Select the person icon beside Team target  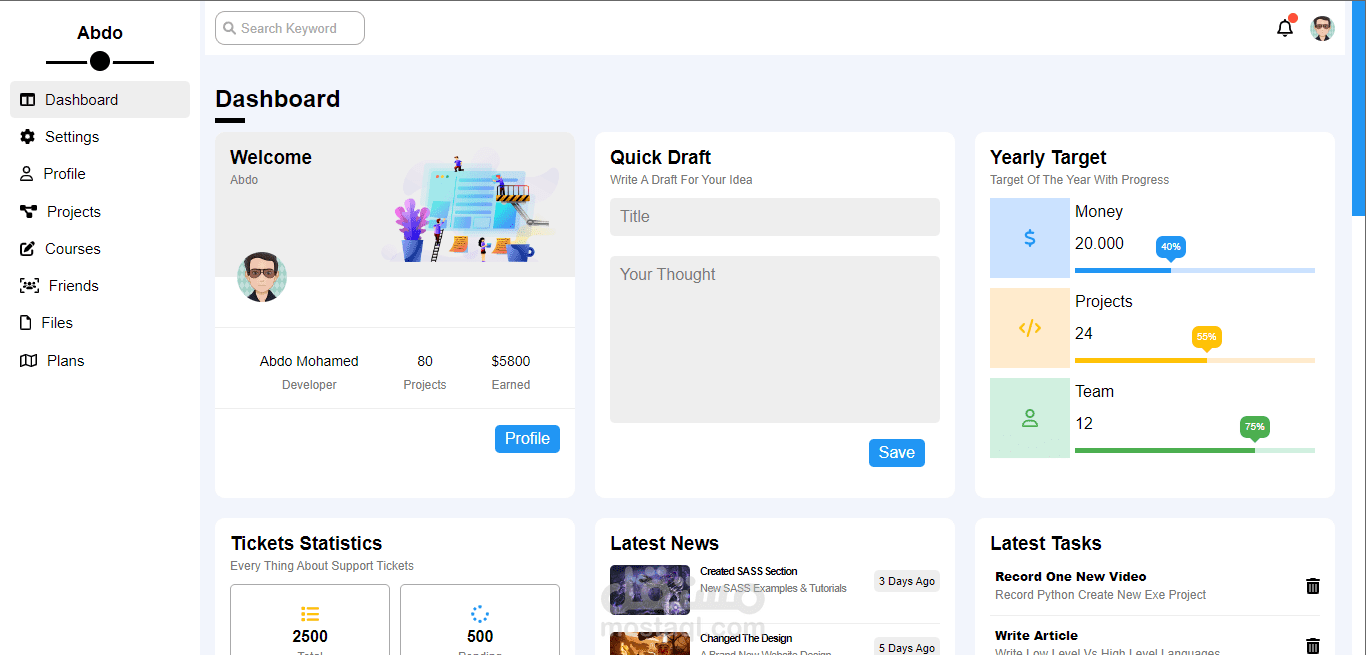pos(1030,418)
